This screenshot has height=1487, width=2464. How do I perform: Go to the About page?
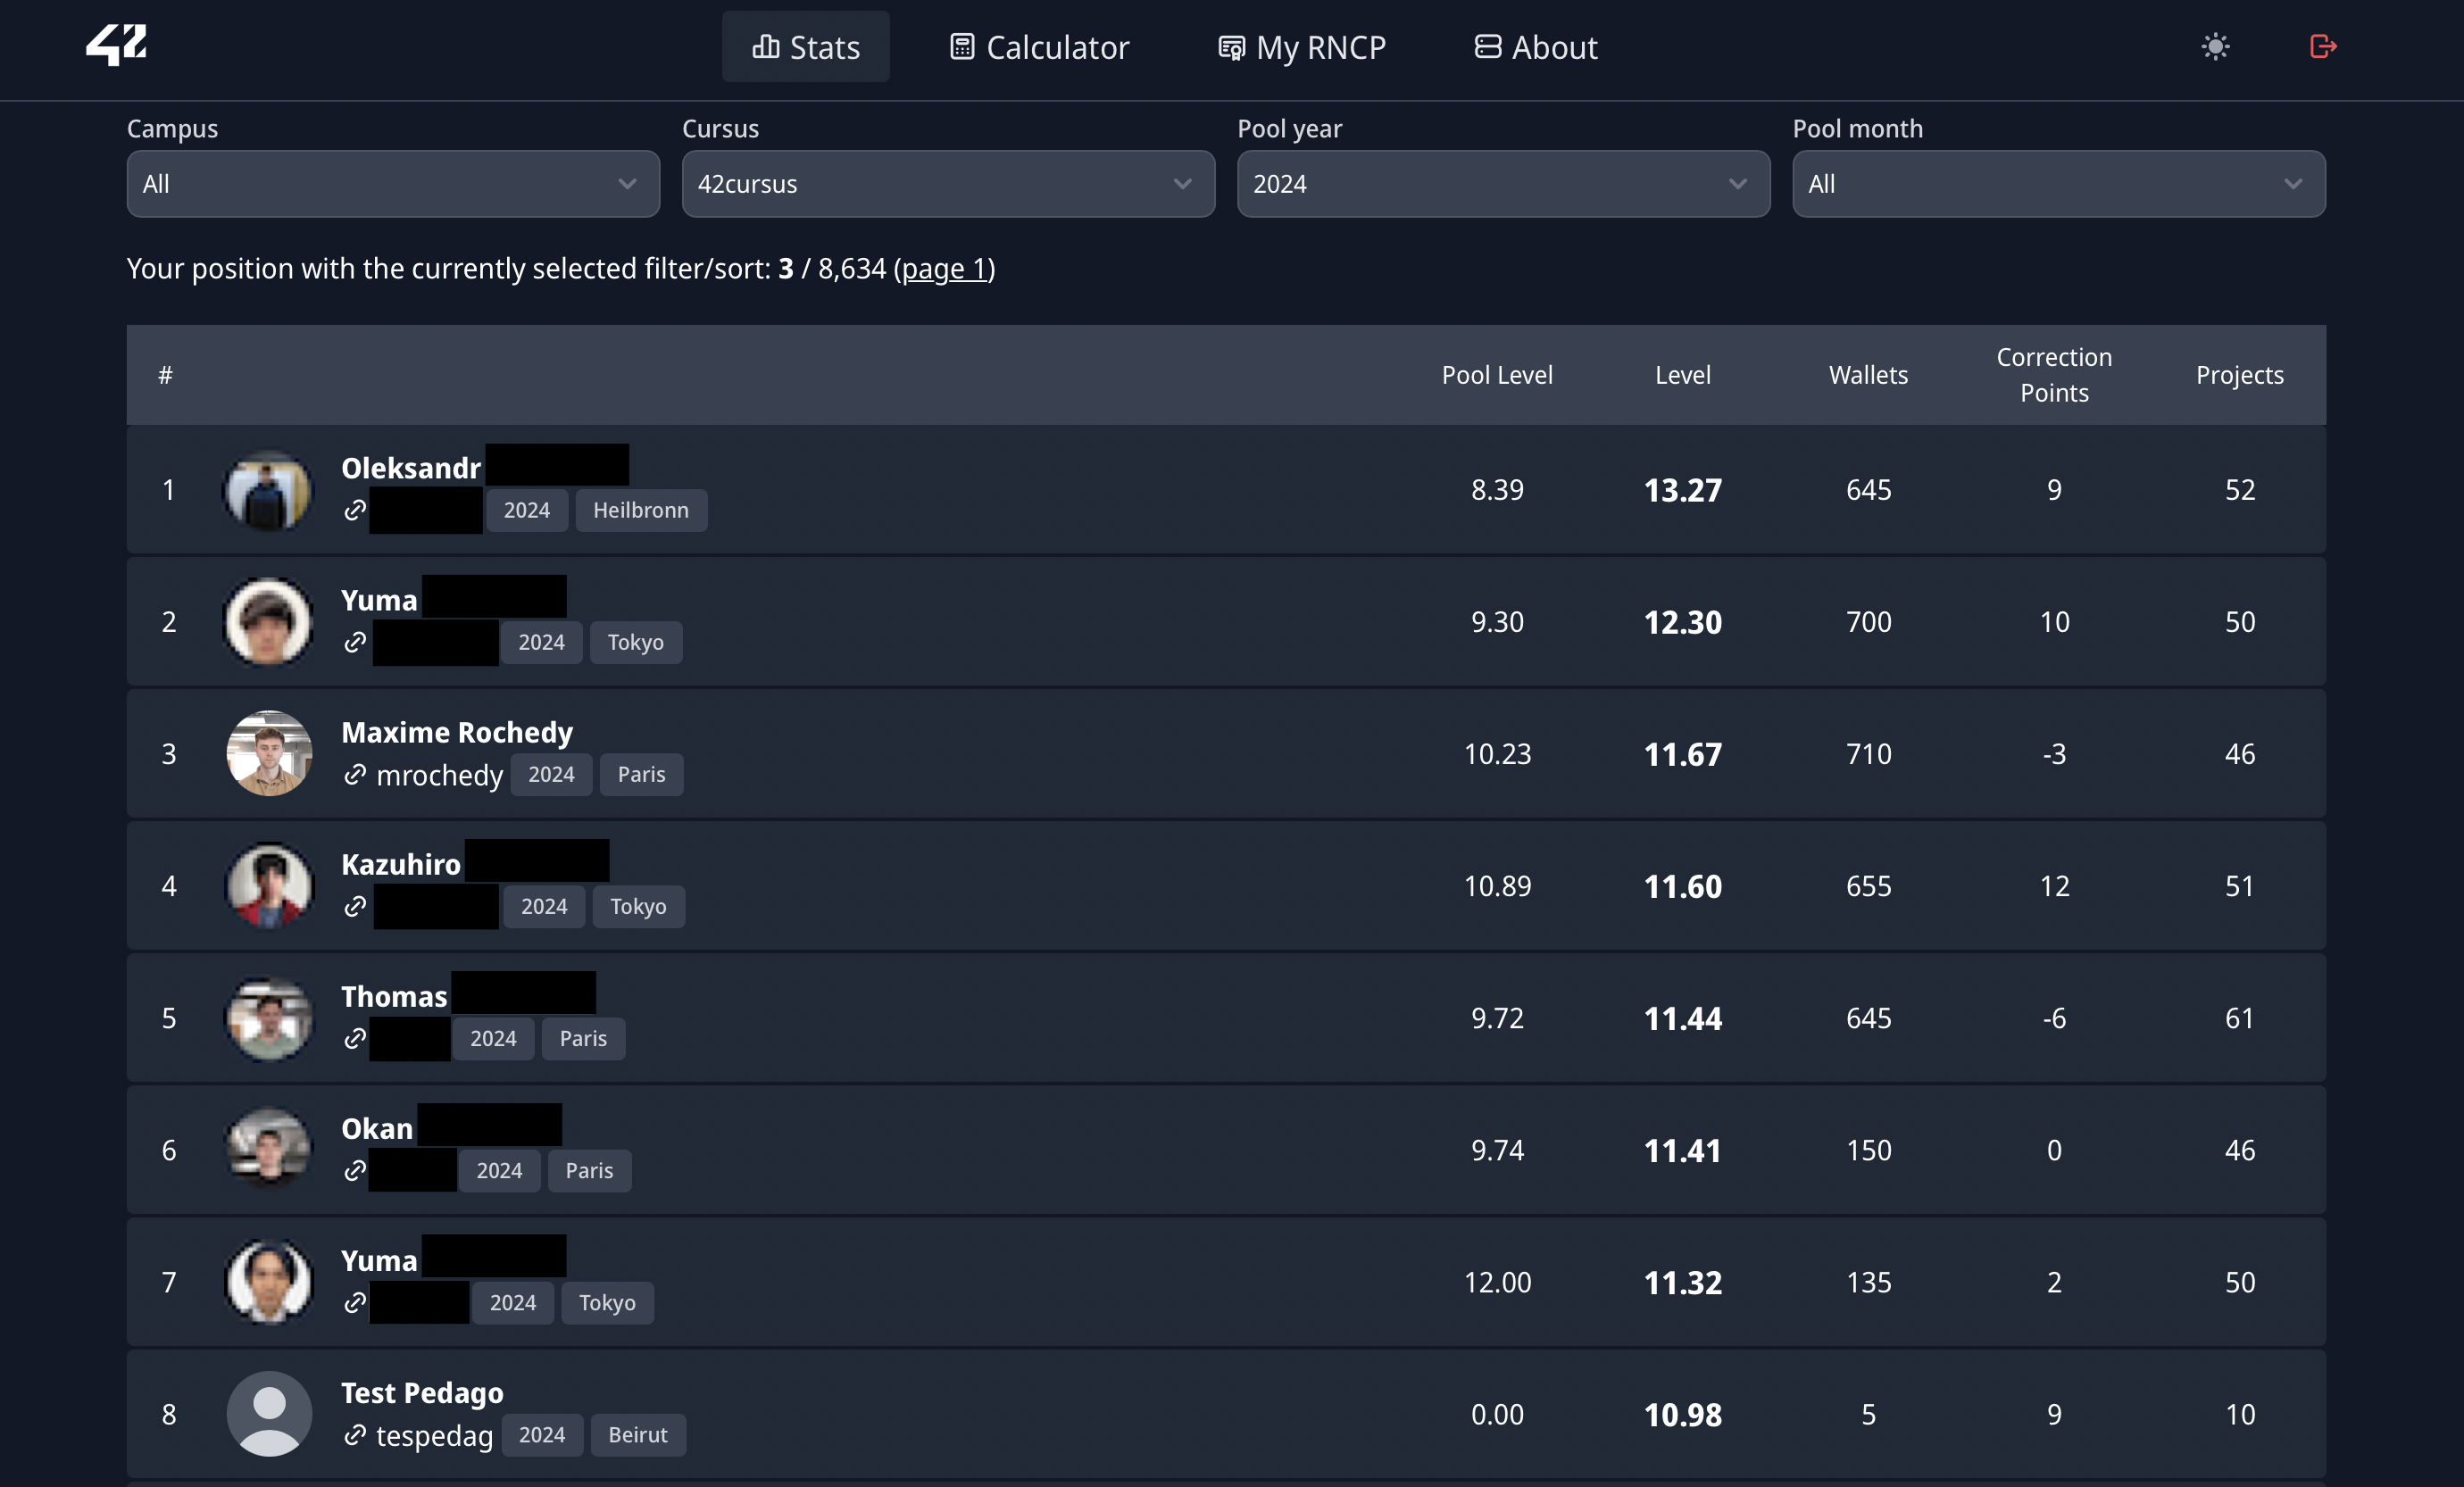click(1536, 47)
